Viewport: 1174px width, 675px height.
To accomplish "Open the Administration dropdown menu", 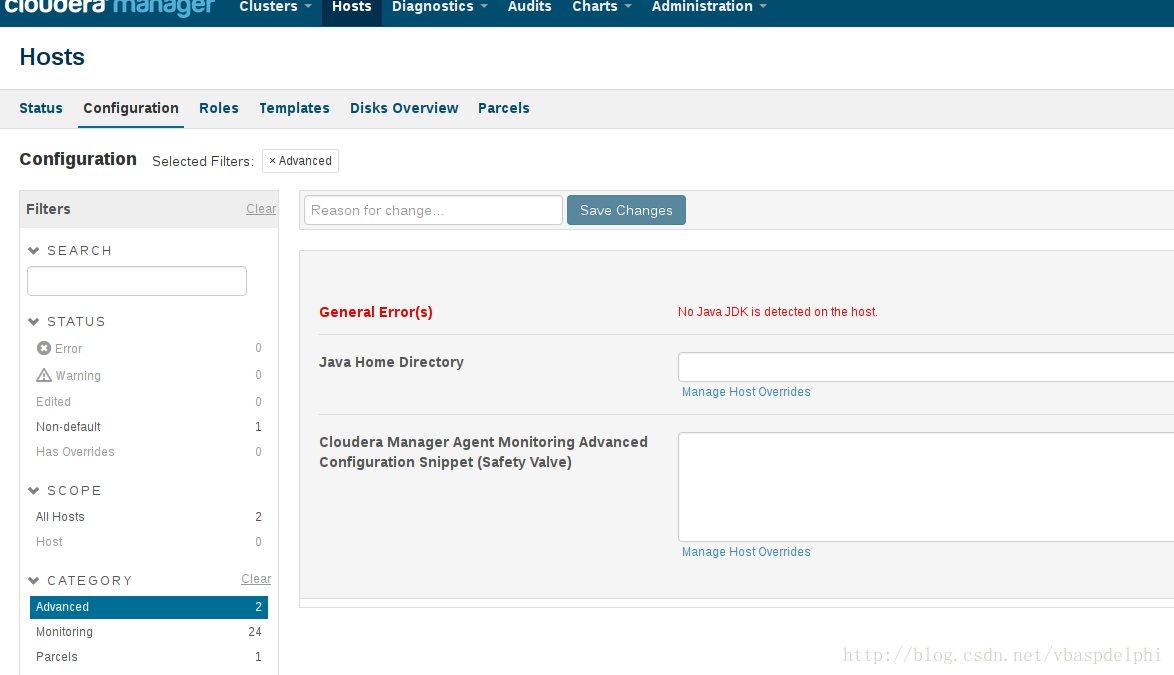I will tap(709, 7).
